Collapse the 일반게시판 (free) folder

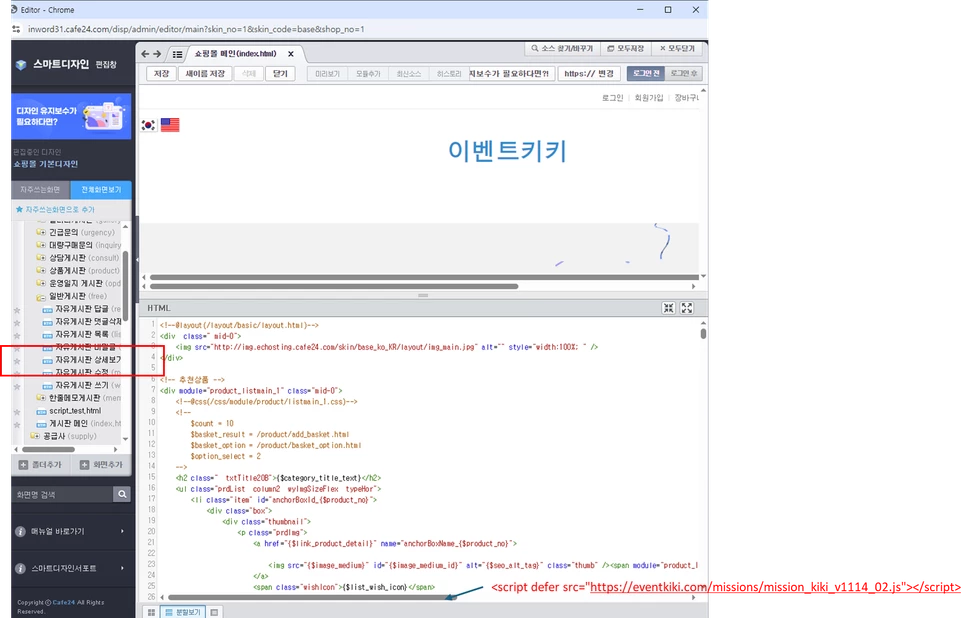click(41, 297)
